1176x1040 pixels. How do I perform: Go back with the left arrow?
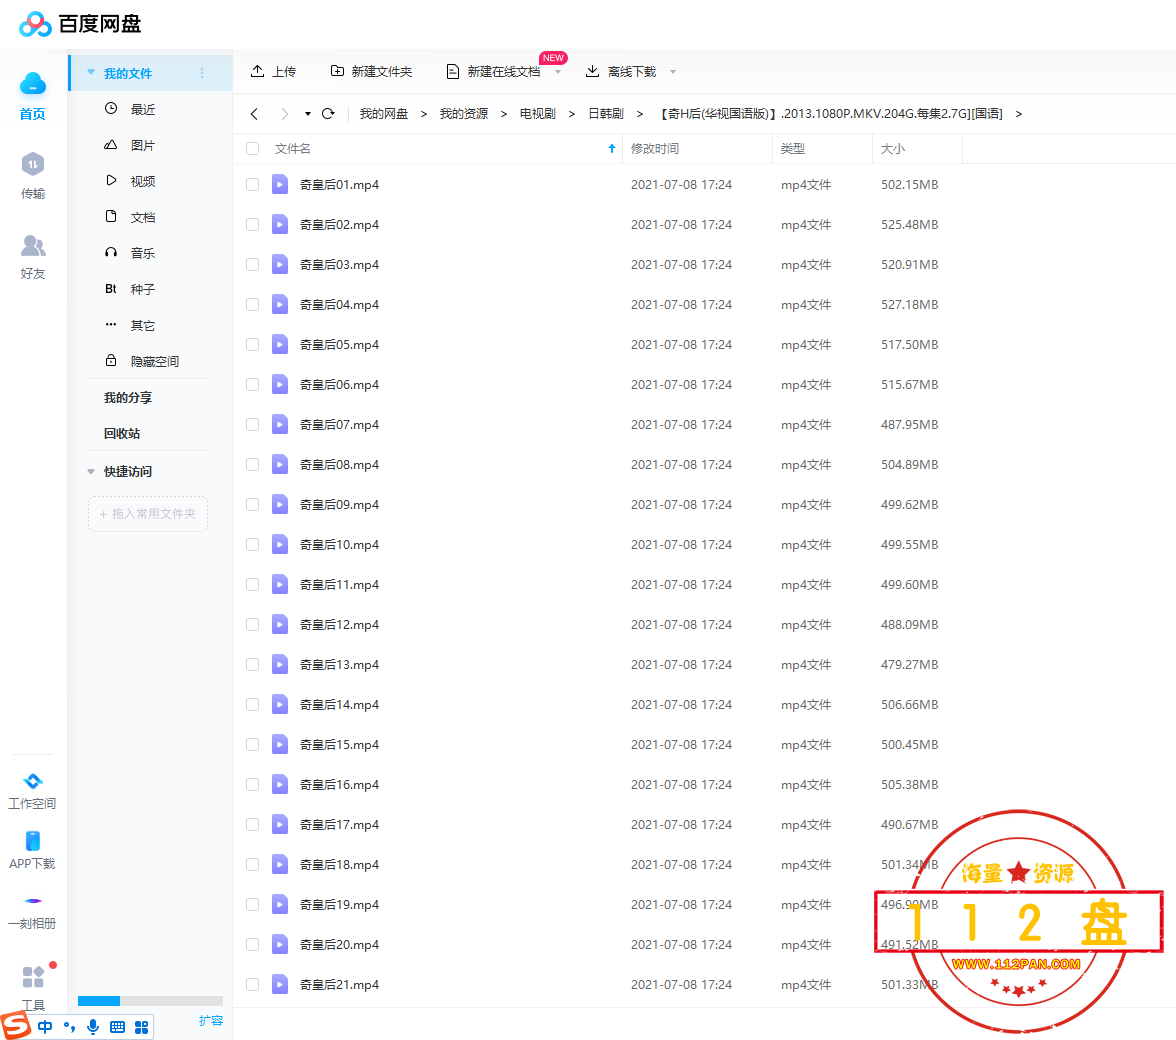click(254, 114)
